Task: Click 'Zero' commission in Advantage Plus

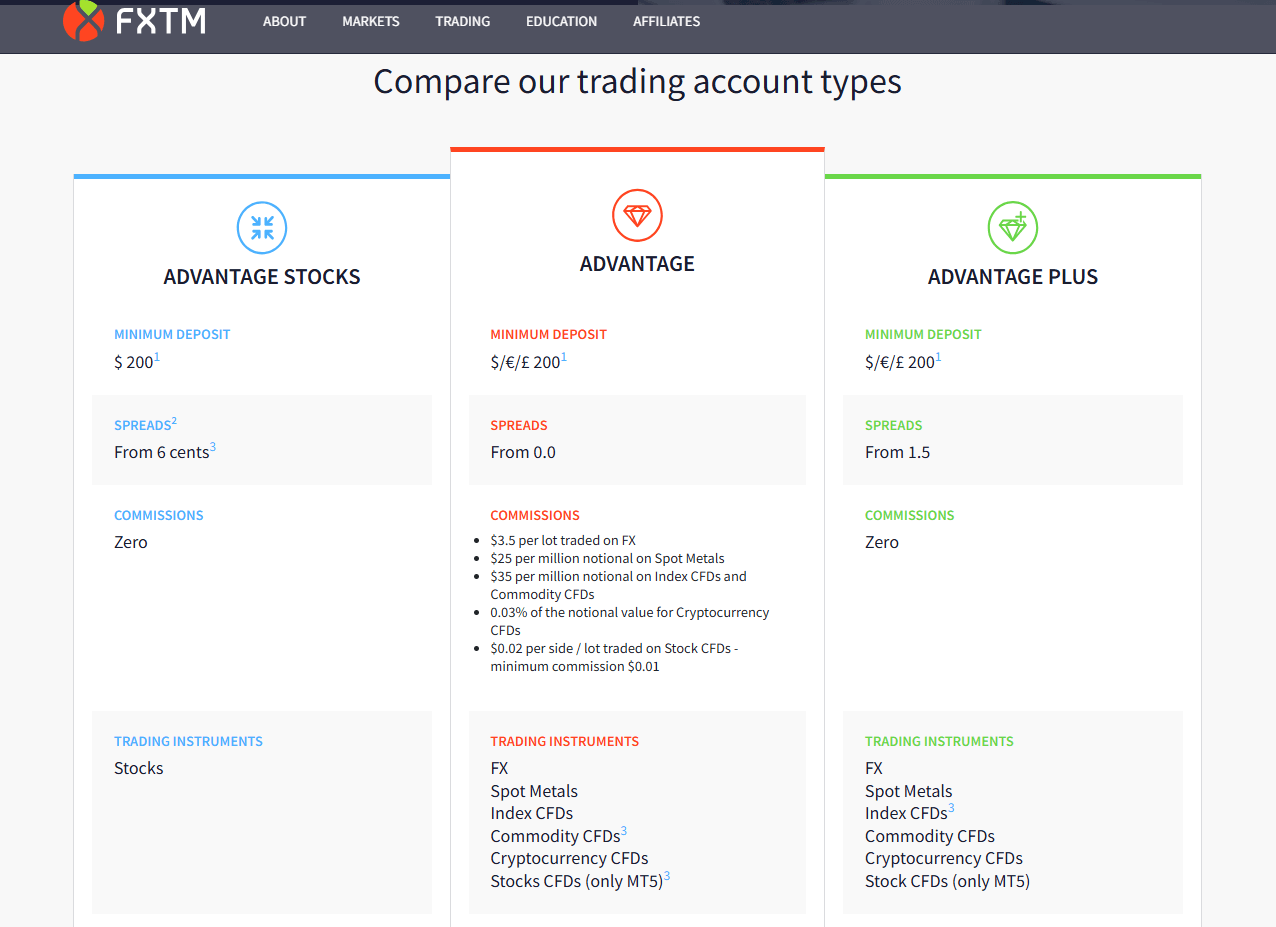Action: (x=882, y=543)
